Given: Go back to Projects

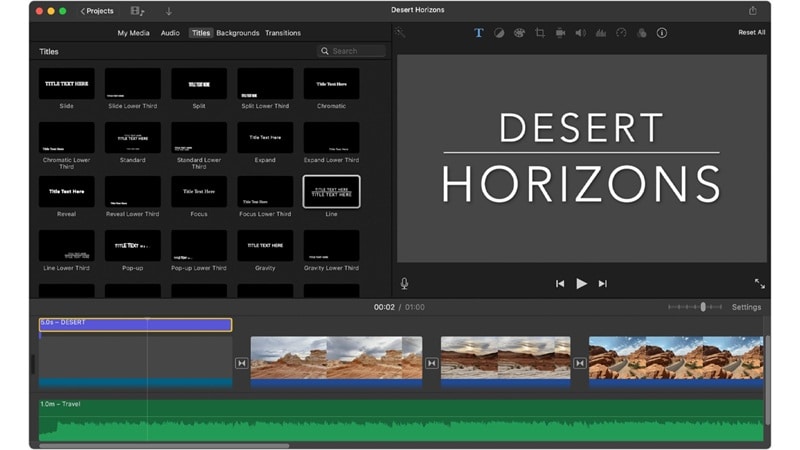Looking at the screenshot, I should point(97,11).
